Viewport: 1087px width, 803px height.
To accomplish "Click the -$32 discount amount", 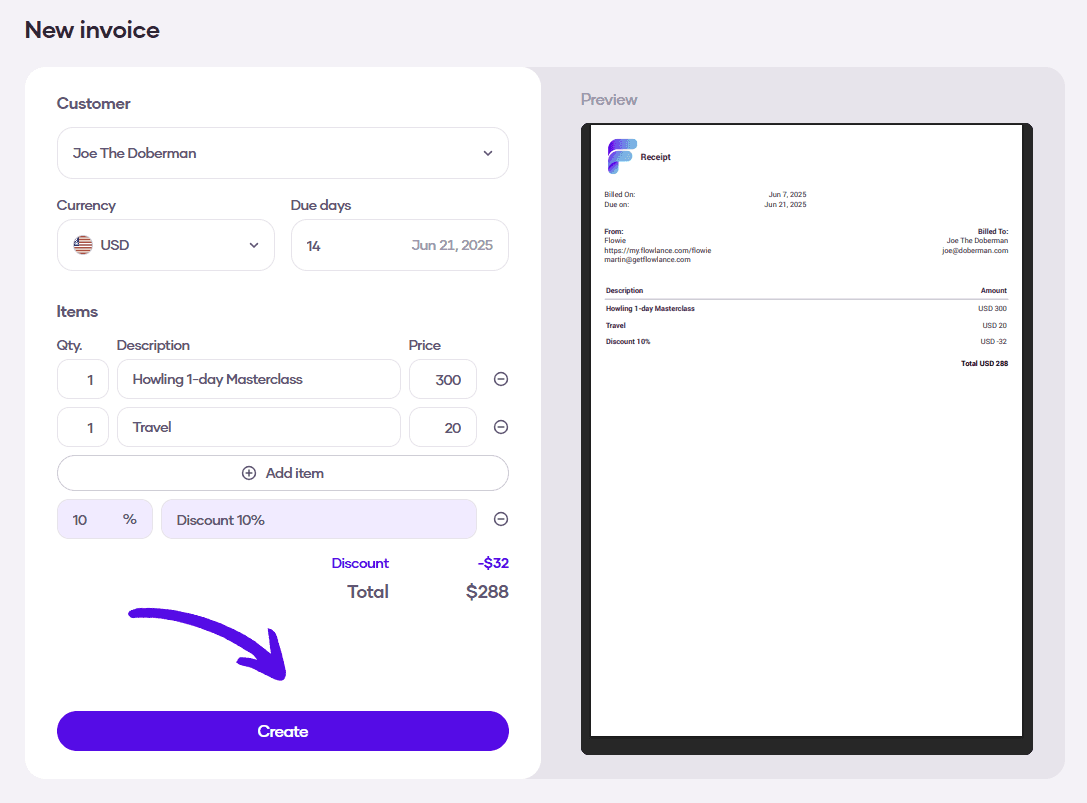I will (493, 563).
